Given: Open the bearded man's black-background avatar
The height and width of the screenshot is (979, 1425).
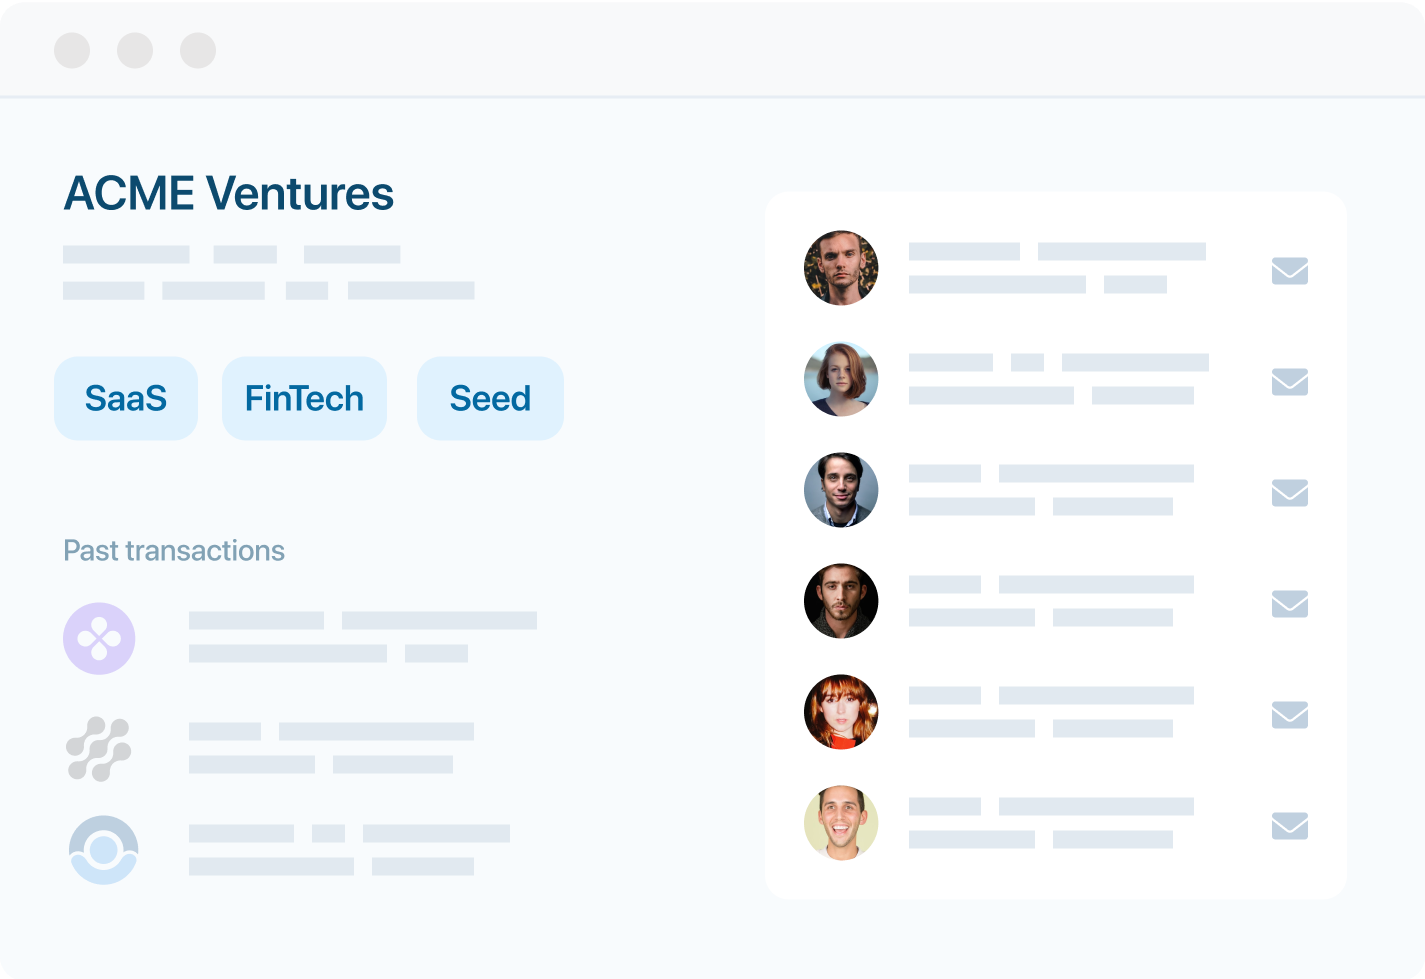Looking at the screenshot, I should [x=841, y=601].
